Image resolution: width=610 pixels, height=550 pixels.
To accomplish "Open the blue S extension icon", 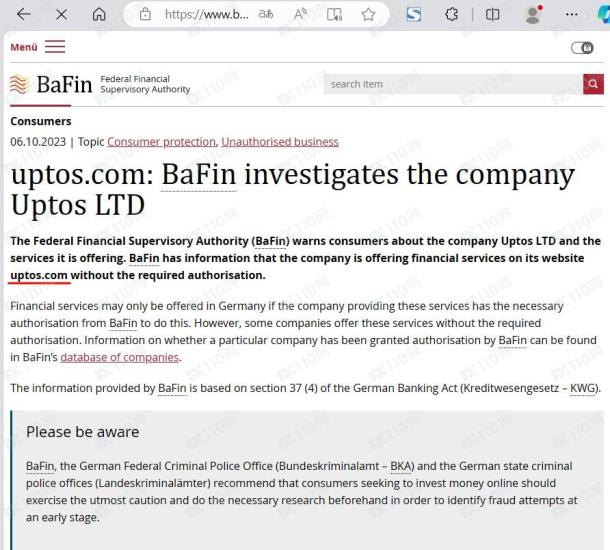I will [x=413, y=14].
